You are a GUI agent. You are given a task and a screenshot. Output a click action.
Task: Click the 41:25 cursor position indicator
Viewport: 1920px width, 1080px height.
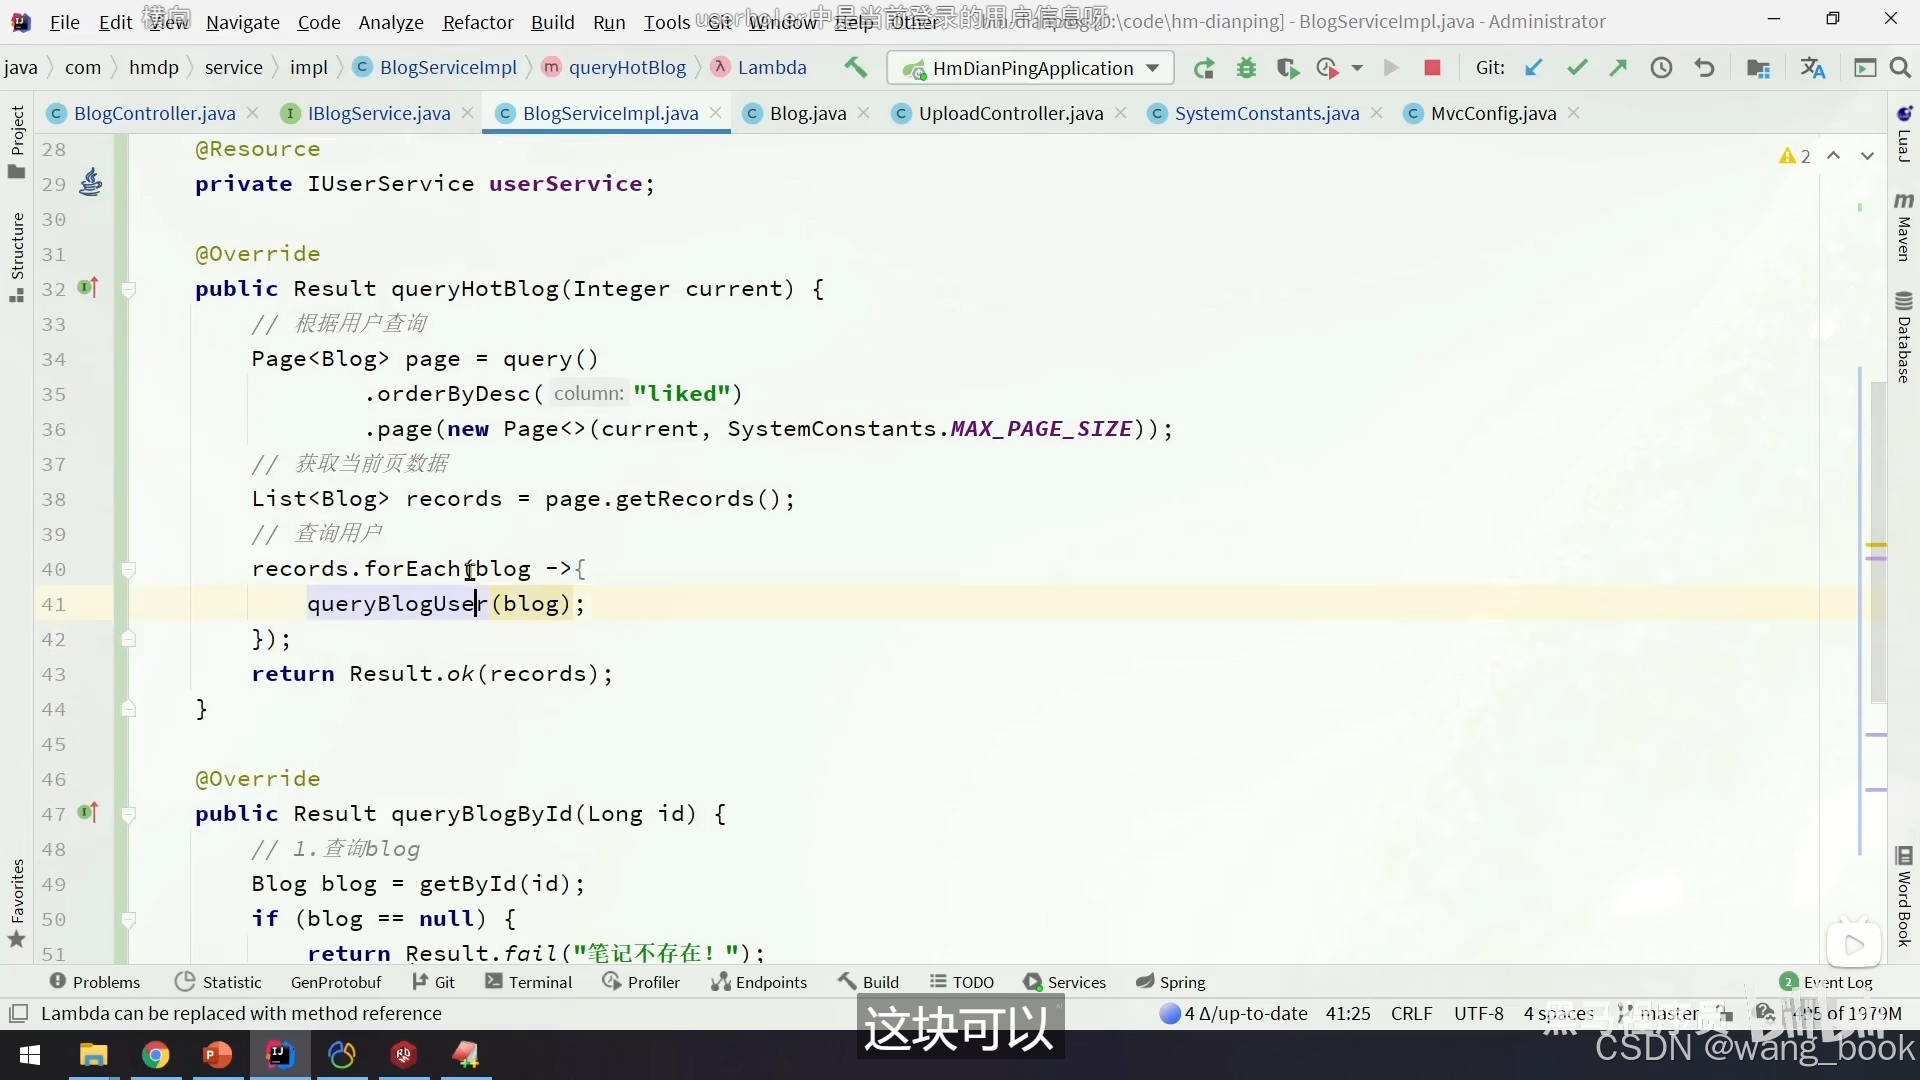tap(1348, 1013)
